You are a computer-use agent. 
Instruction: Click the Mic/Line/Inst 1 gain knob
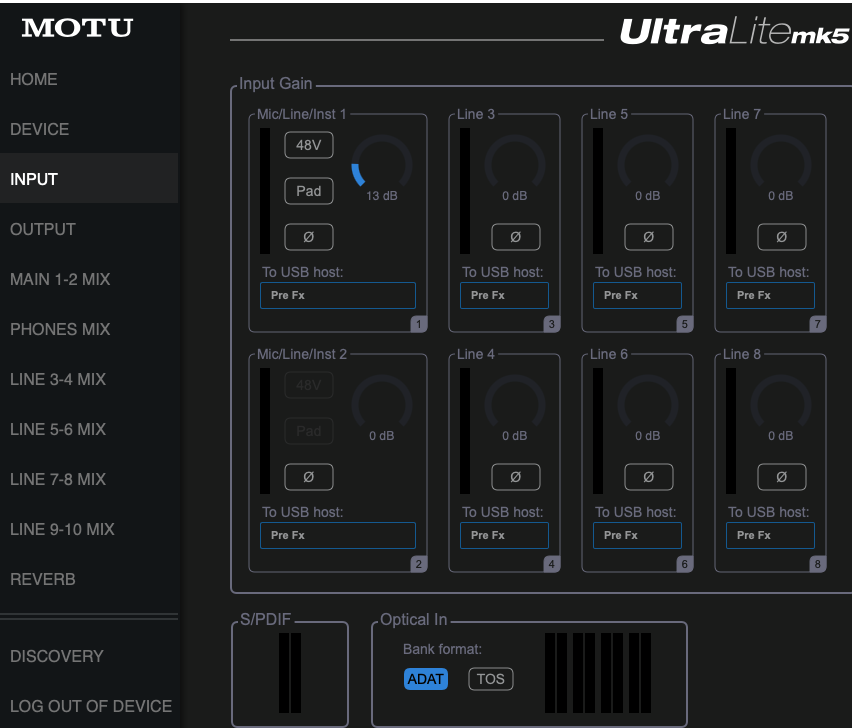[x=381, y=162]
